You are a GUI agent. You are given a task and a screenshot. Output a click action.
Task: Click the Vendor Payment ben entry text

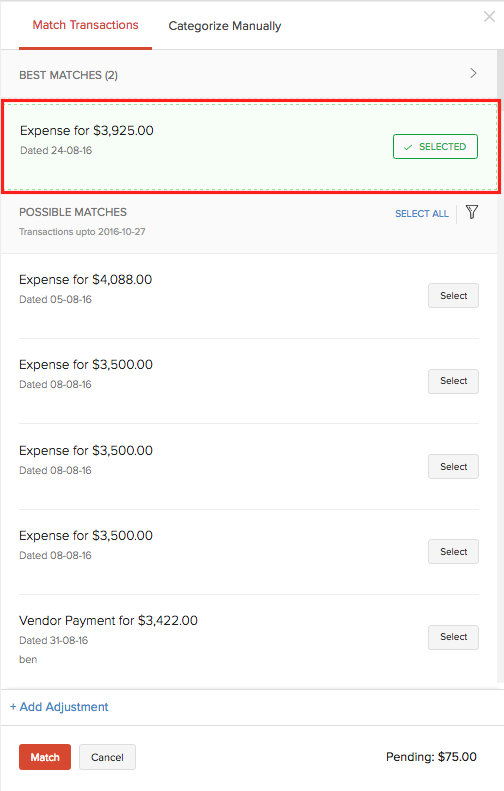28,659
